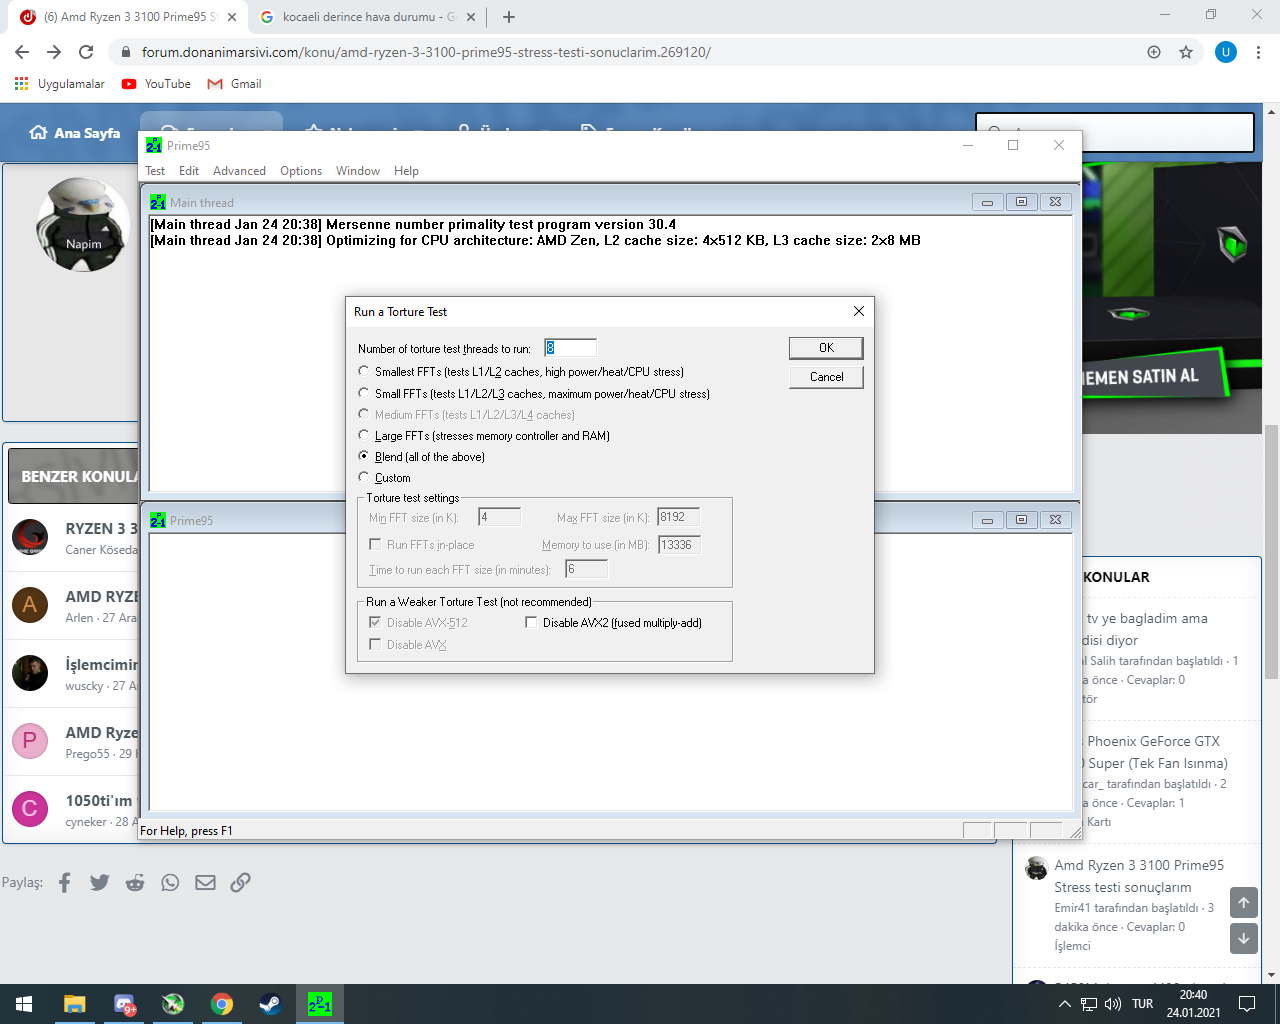
Task: Open the YouTube bookmark
Action: pos(156,84)
